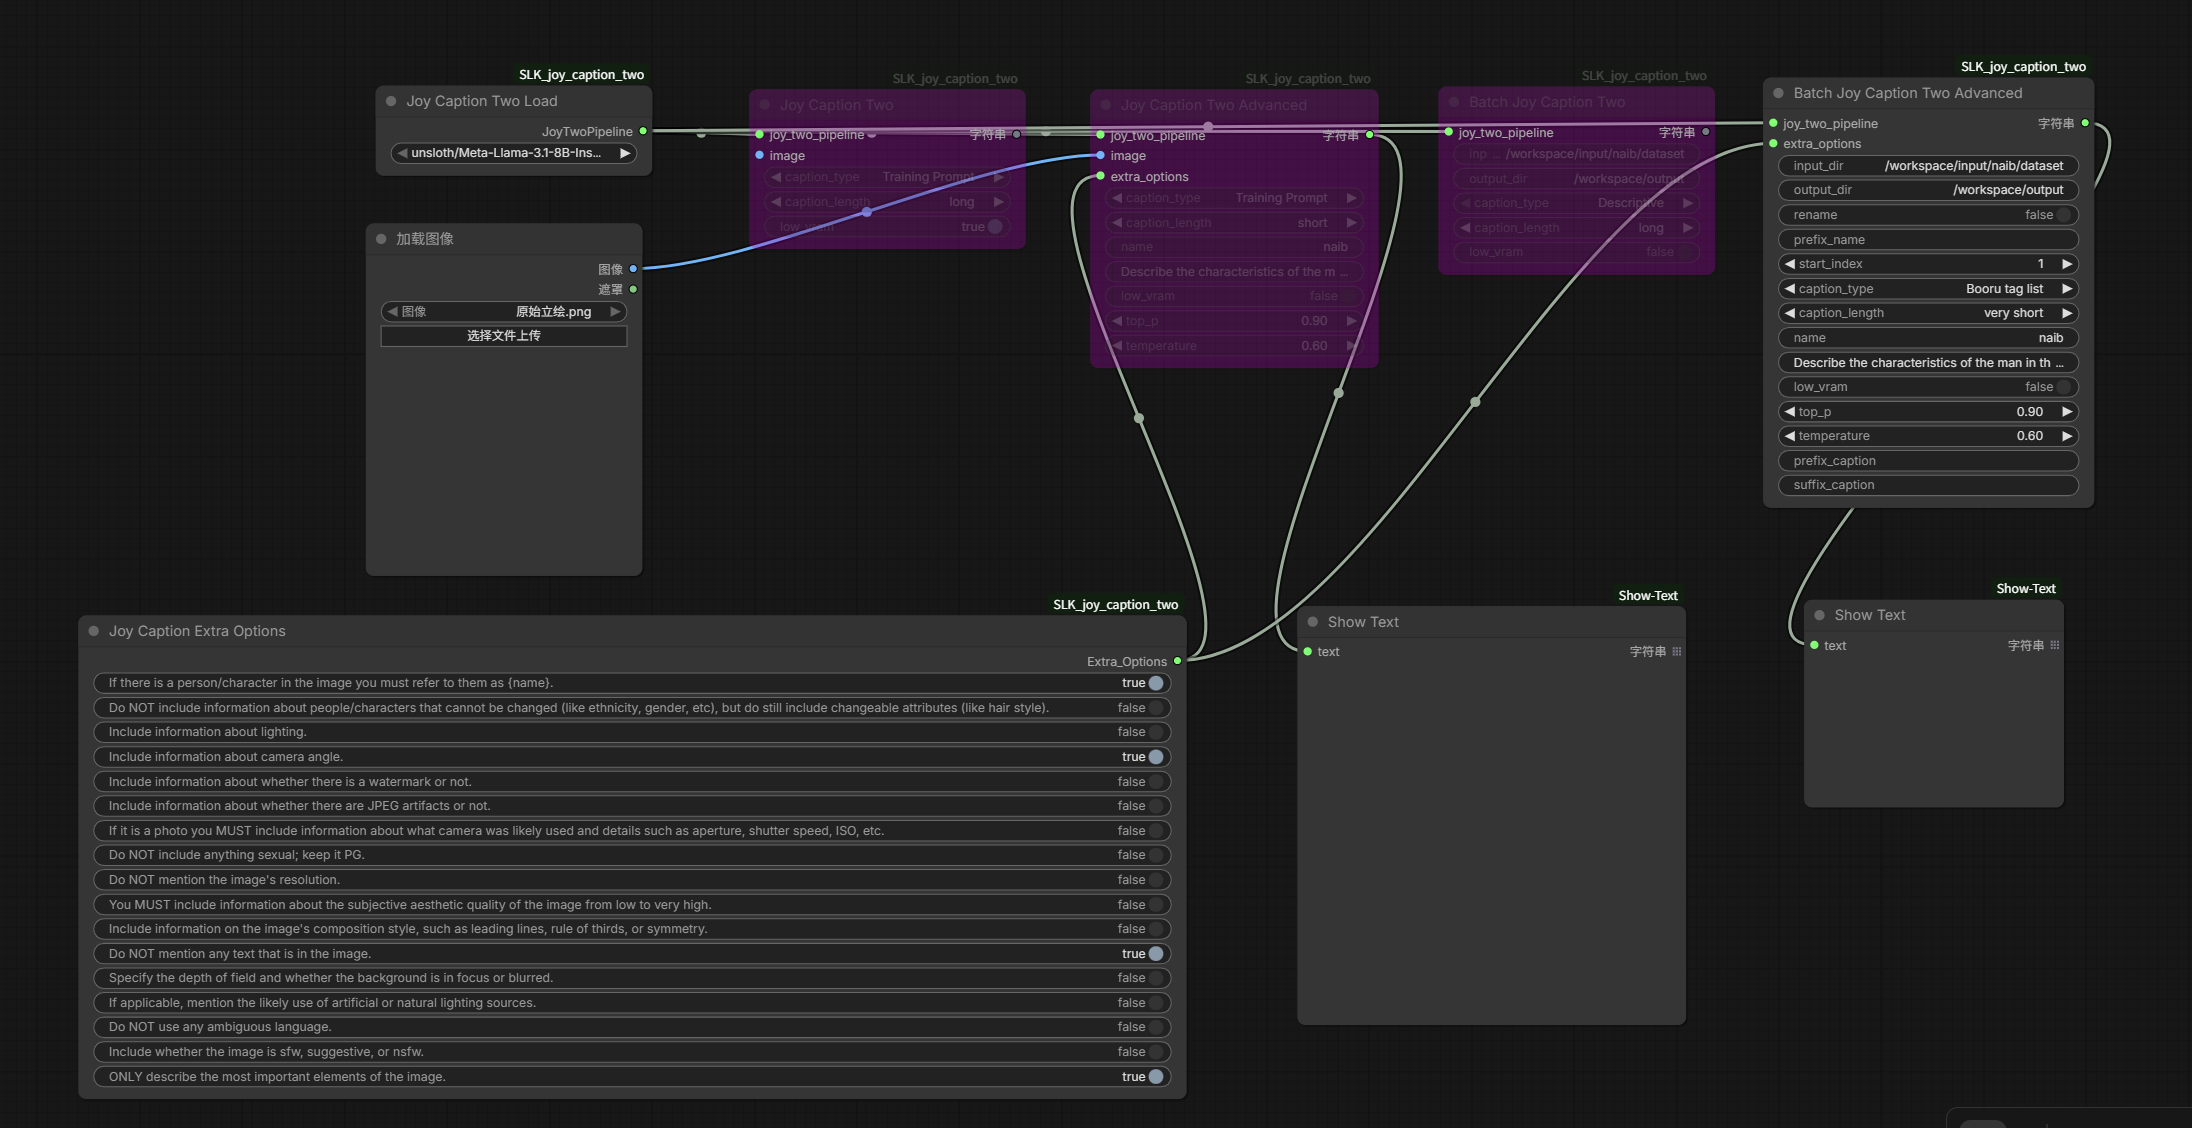The width and height of the screenshot is (2192, 1128).
Task: Click the 图像 output socket on load image node
Action: (x=633, y=269)
